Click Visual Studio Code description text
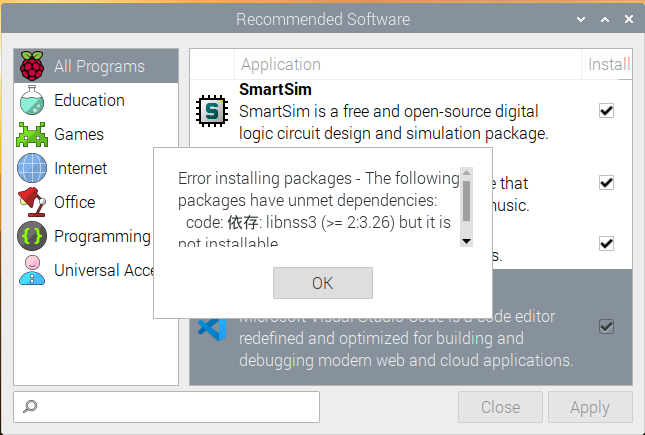Viewport: 645px width, 435px height. click(x=406, y=339)
